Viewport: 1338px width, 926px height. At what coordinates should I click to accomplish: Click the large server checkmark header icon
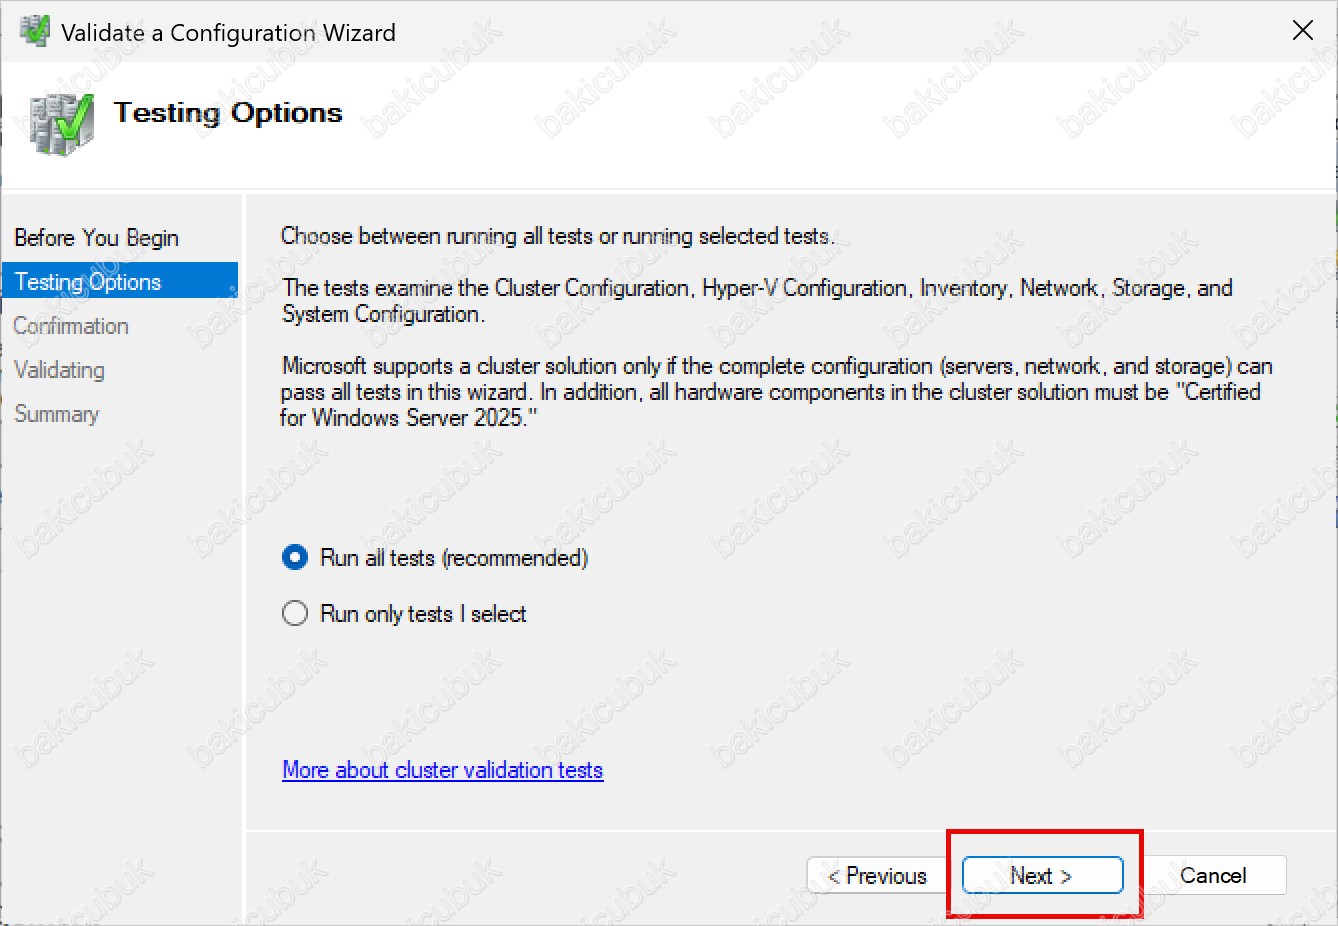coord(62,124)
